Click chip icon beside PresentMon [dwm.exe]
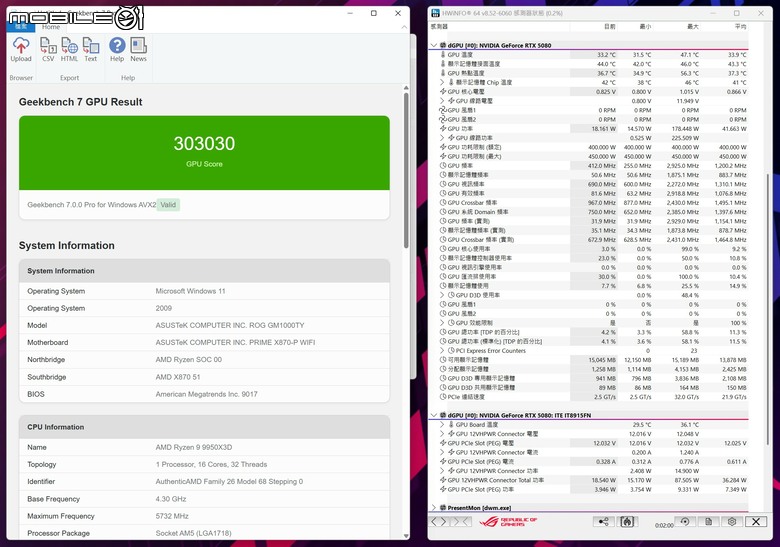The height and width of the screenshot is (547, 780). (443, 508)
